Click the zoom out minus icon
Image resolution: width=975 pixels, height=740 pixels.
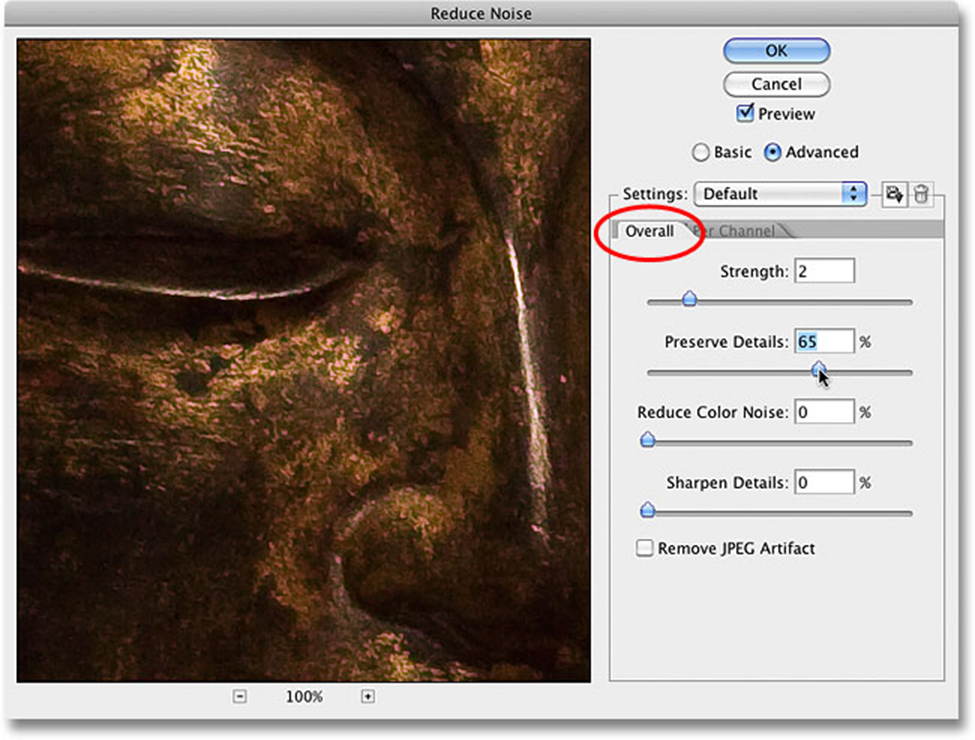pyautogui.click(x=240, y=696)
